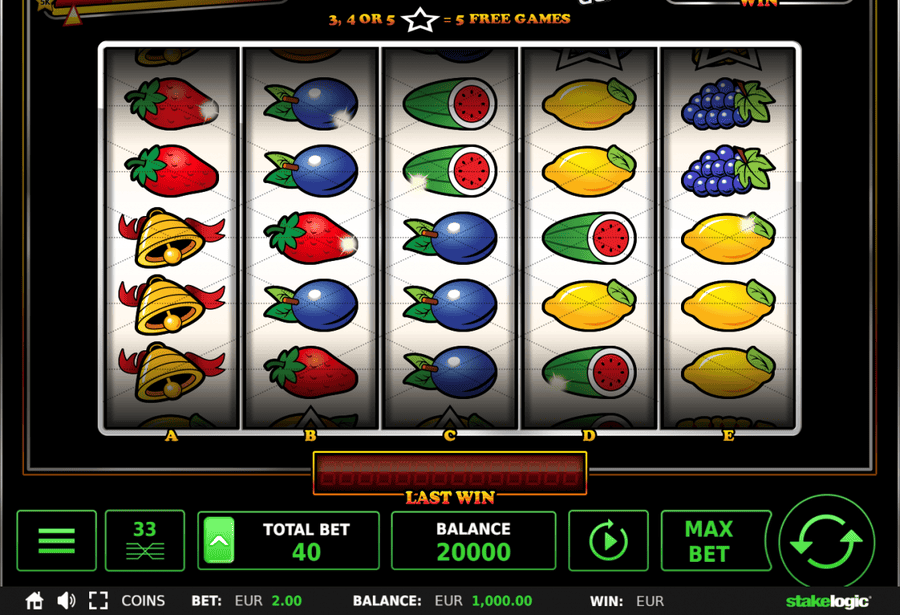The height and width of the screenshot is (615, 900).
Task: Spin the reels with the green spin button
Action: coord(827,541)
